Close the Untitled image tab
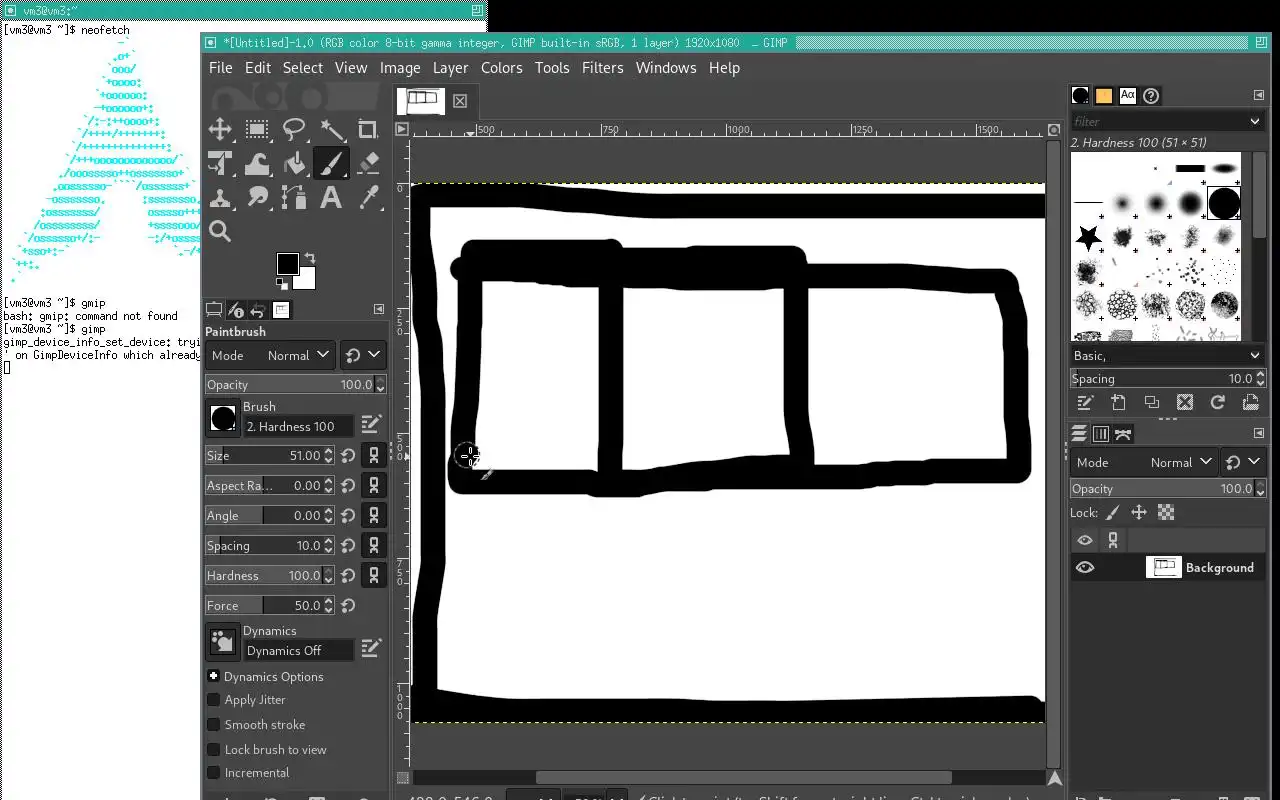This screenshot has width=1280, height=800. [x=460, y=101]
